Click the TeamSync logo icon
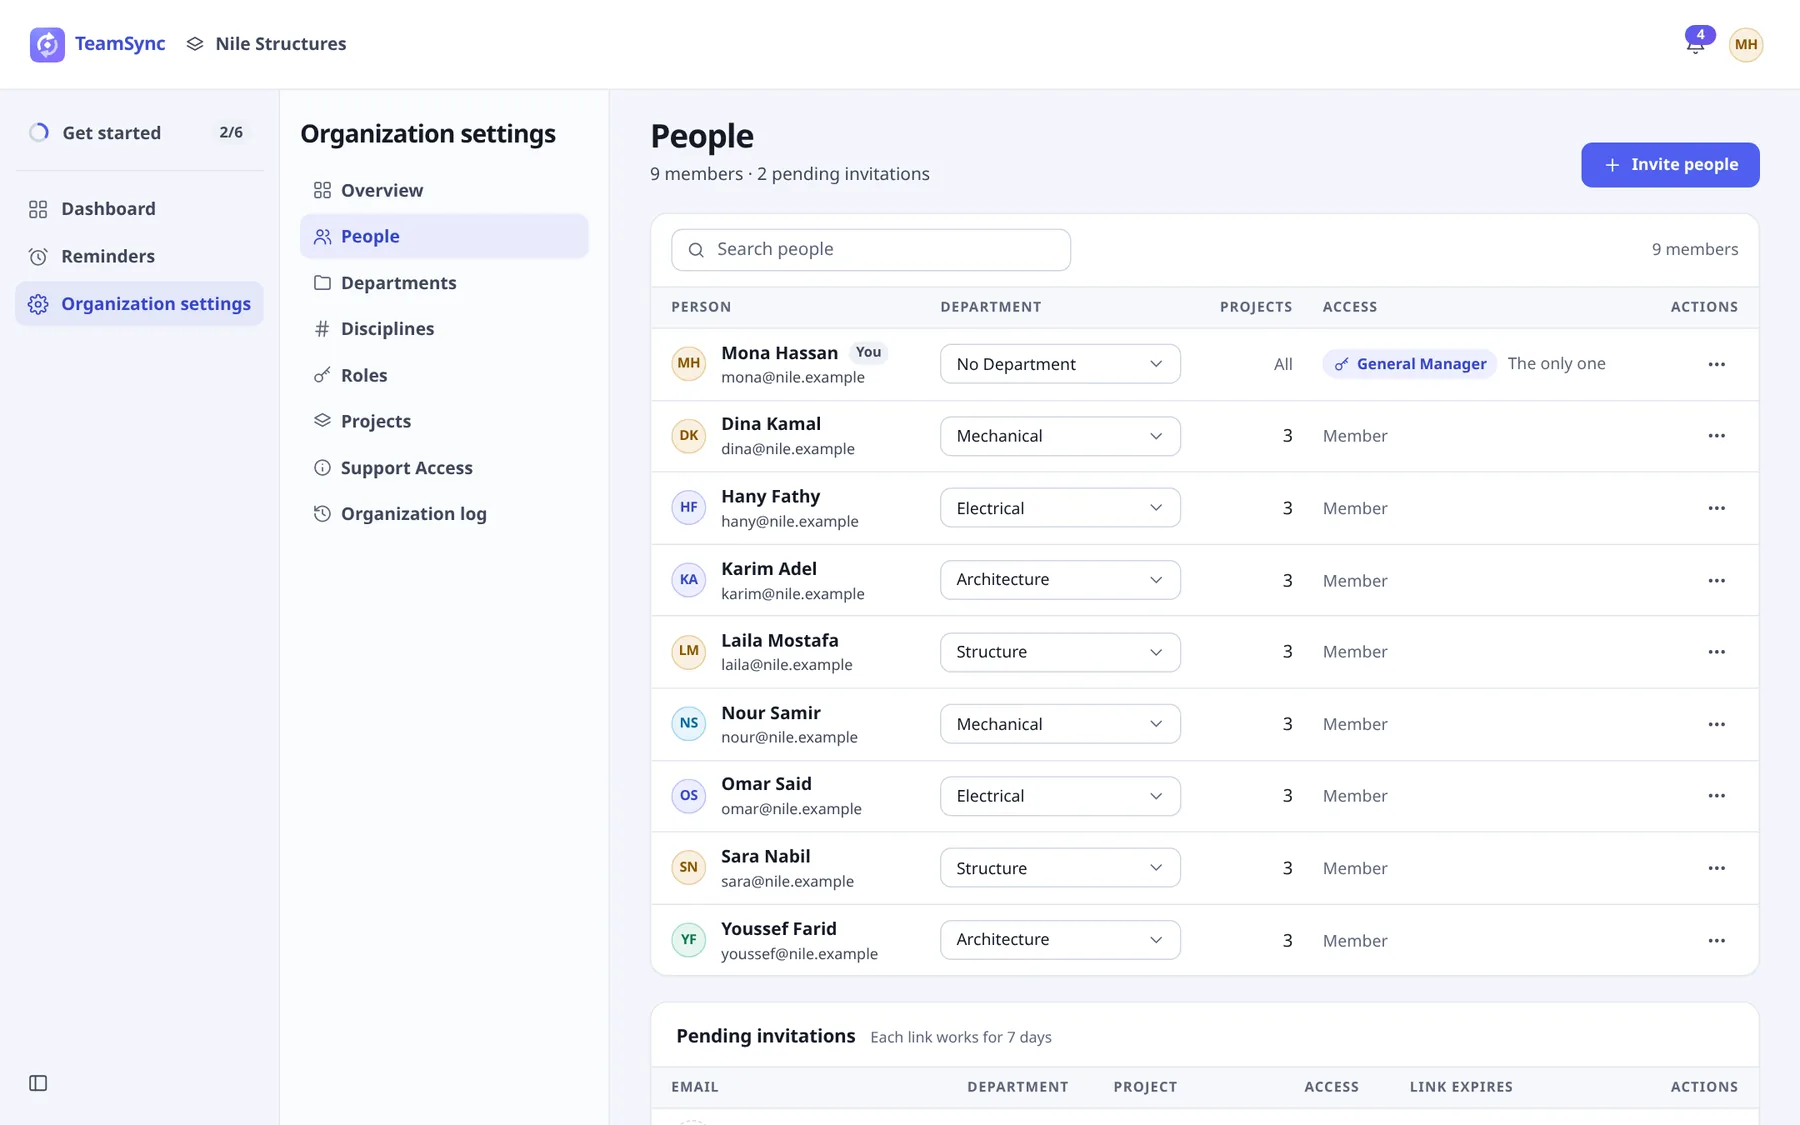The height and width of the screenshot is (1125, 1800). 47,44
